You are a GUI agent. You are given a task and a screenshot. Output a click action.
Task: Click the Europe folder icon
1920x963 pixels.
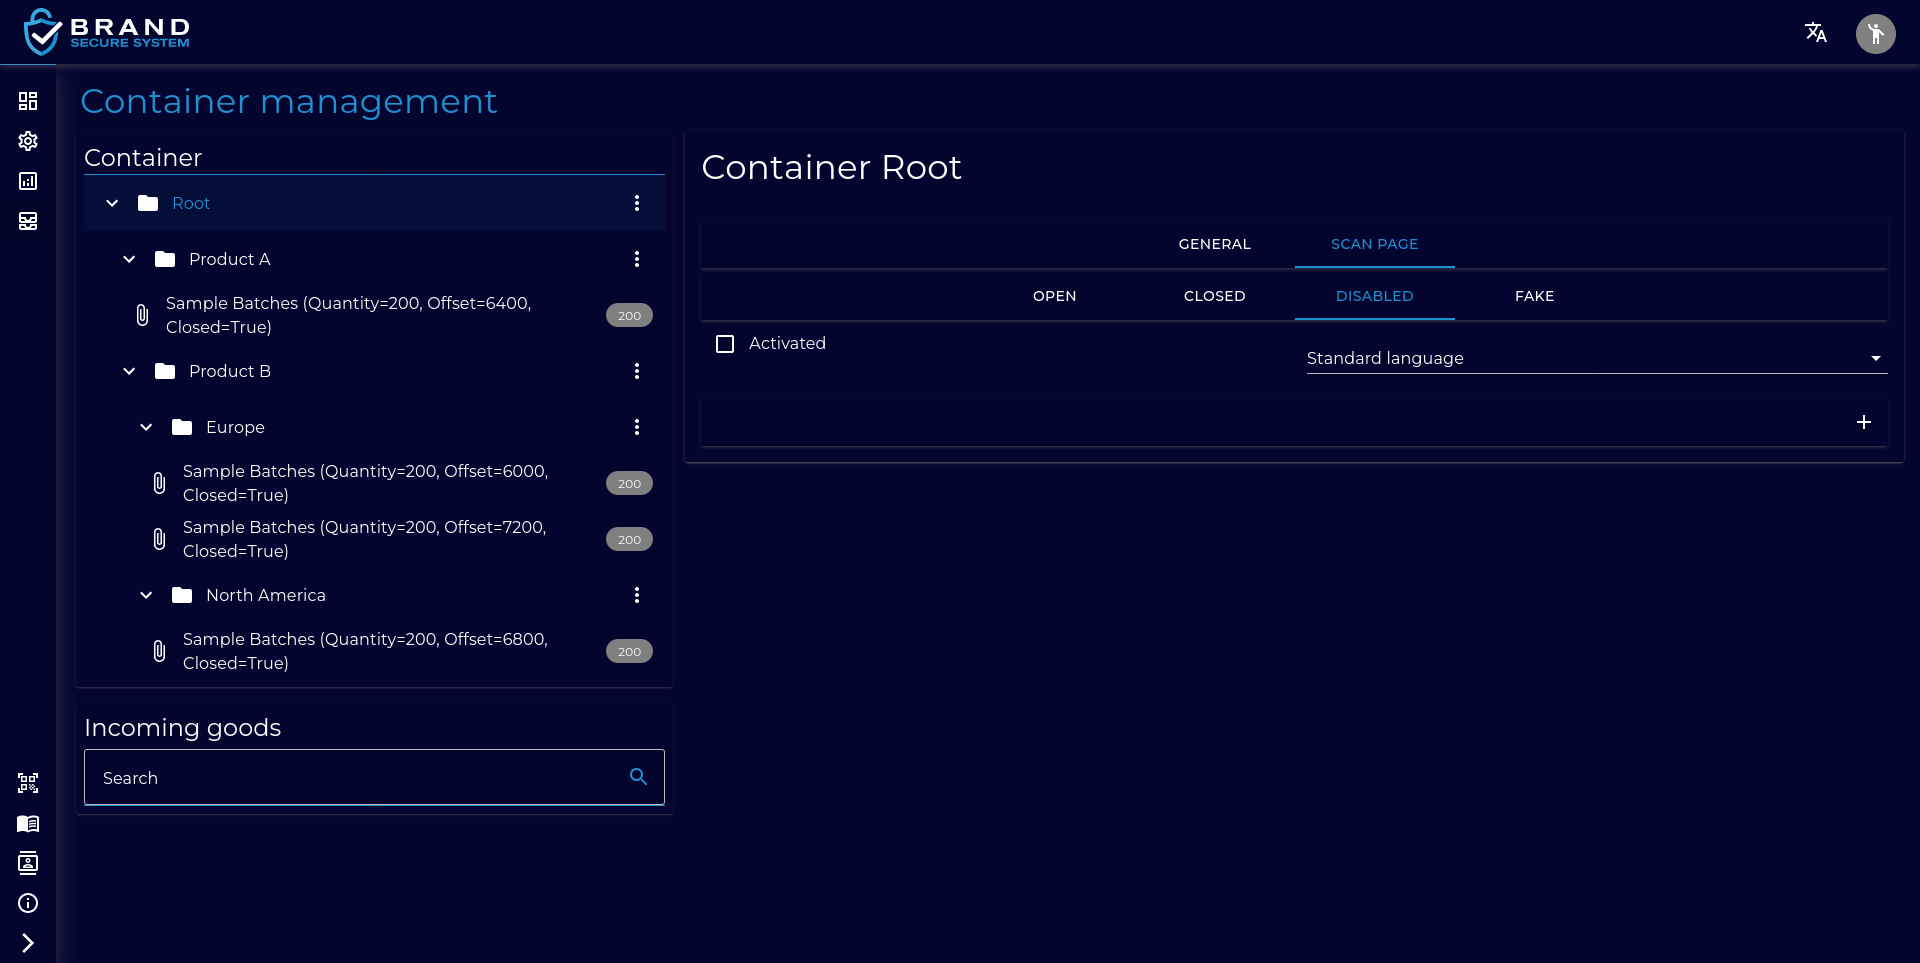pos(182,427)
